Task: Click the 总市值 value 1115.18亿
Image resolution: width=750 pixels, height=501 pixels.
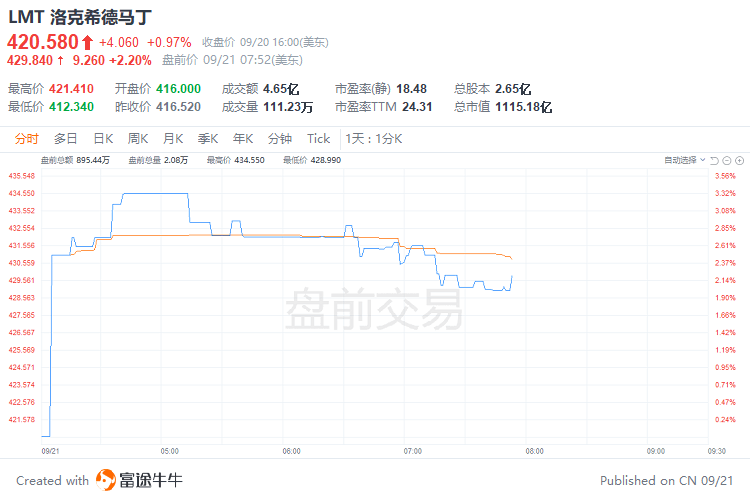Action: (x=523, y=107)
